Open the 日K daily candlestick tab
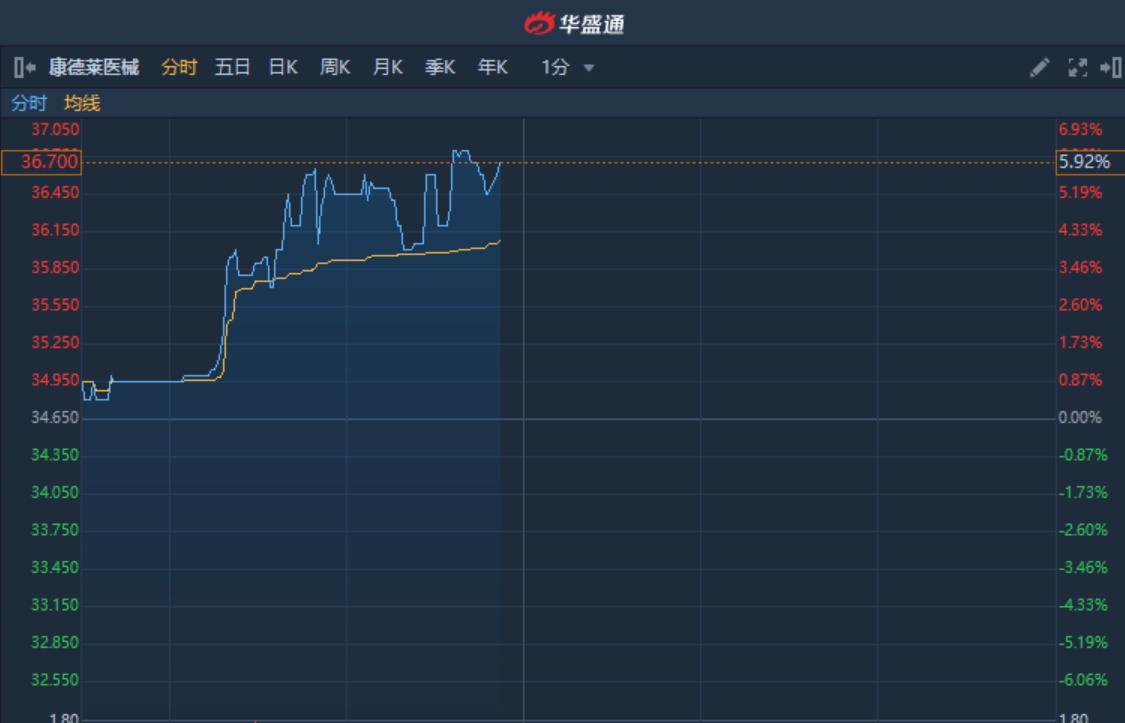The image size is (1125, 723). (283, 68)
